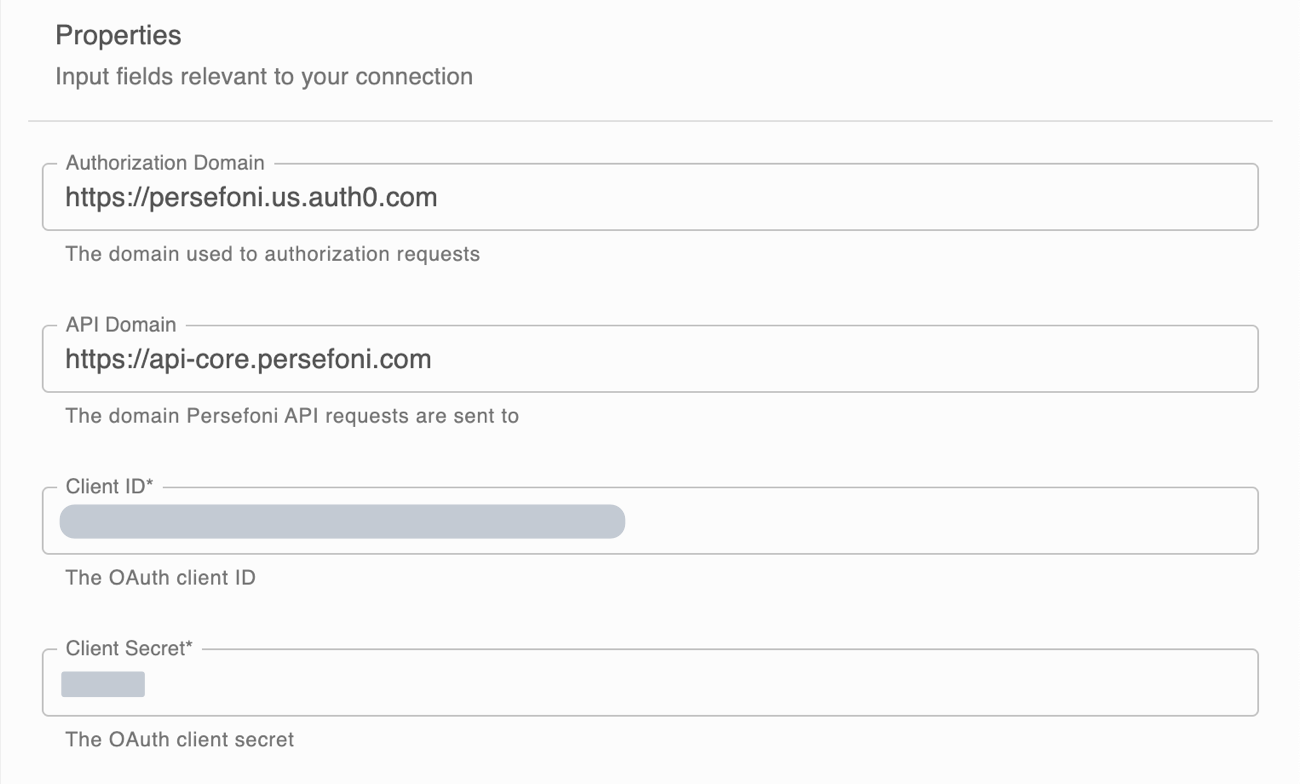Click the Authorization Domain input field
The width and height of the screenshot is (1300, 784).
pyautogui.click(x=650, y=197)
